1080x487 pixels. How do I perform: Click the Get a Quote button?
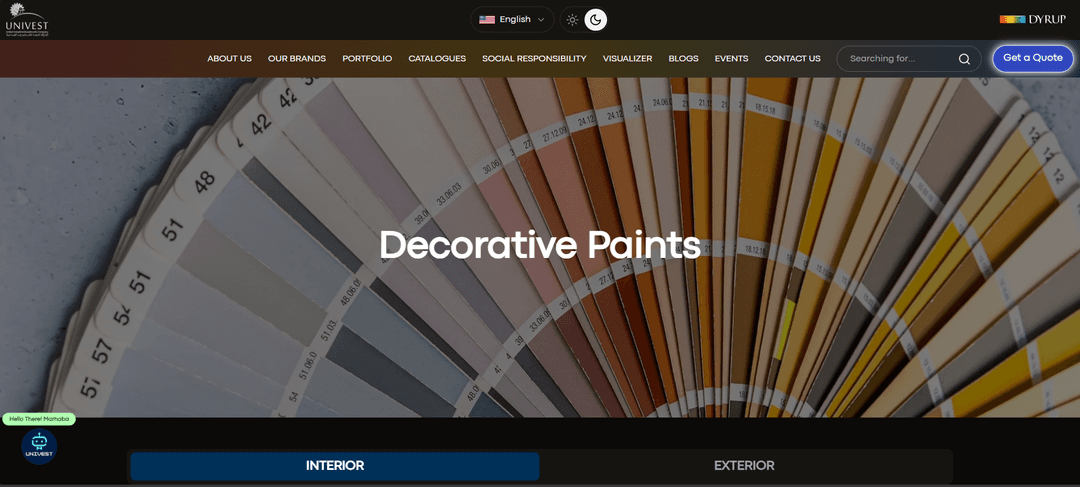1032,58
